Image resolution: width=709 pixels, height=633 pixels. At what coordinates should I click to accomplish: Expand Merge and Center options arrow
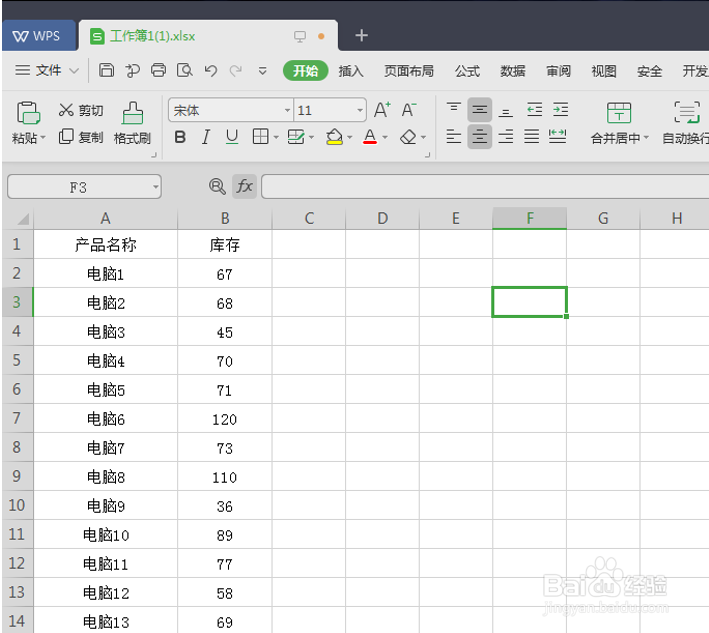pos(646,137)
